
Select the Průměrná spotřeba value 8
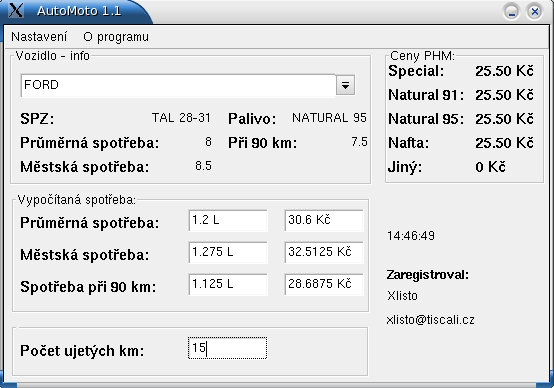[x=208, y=142]
